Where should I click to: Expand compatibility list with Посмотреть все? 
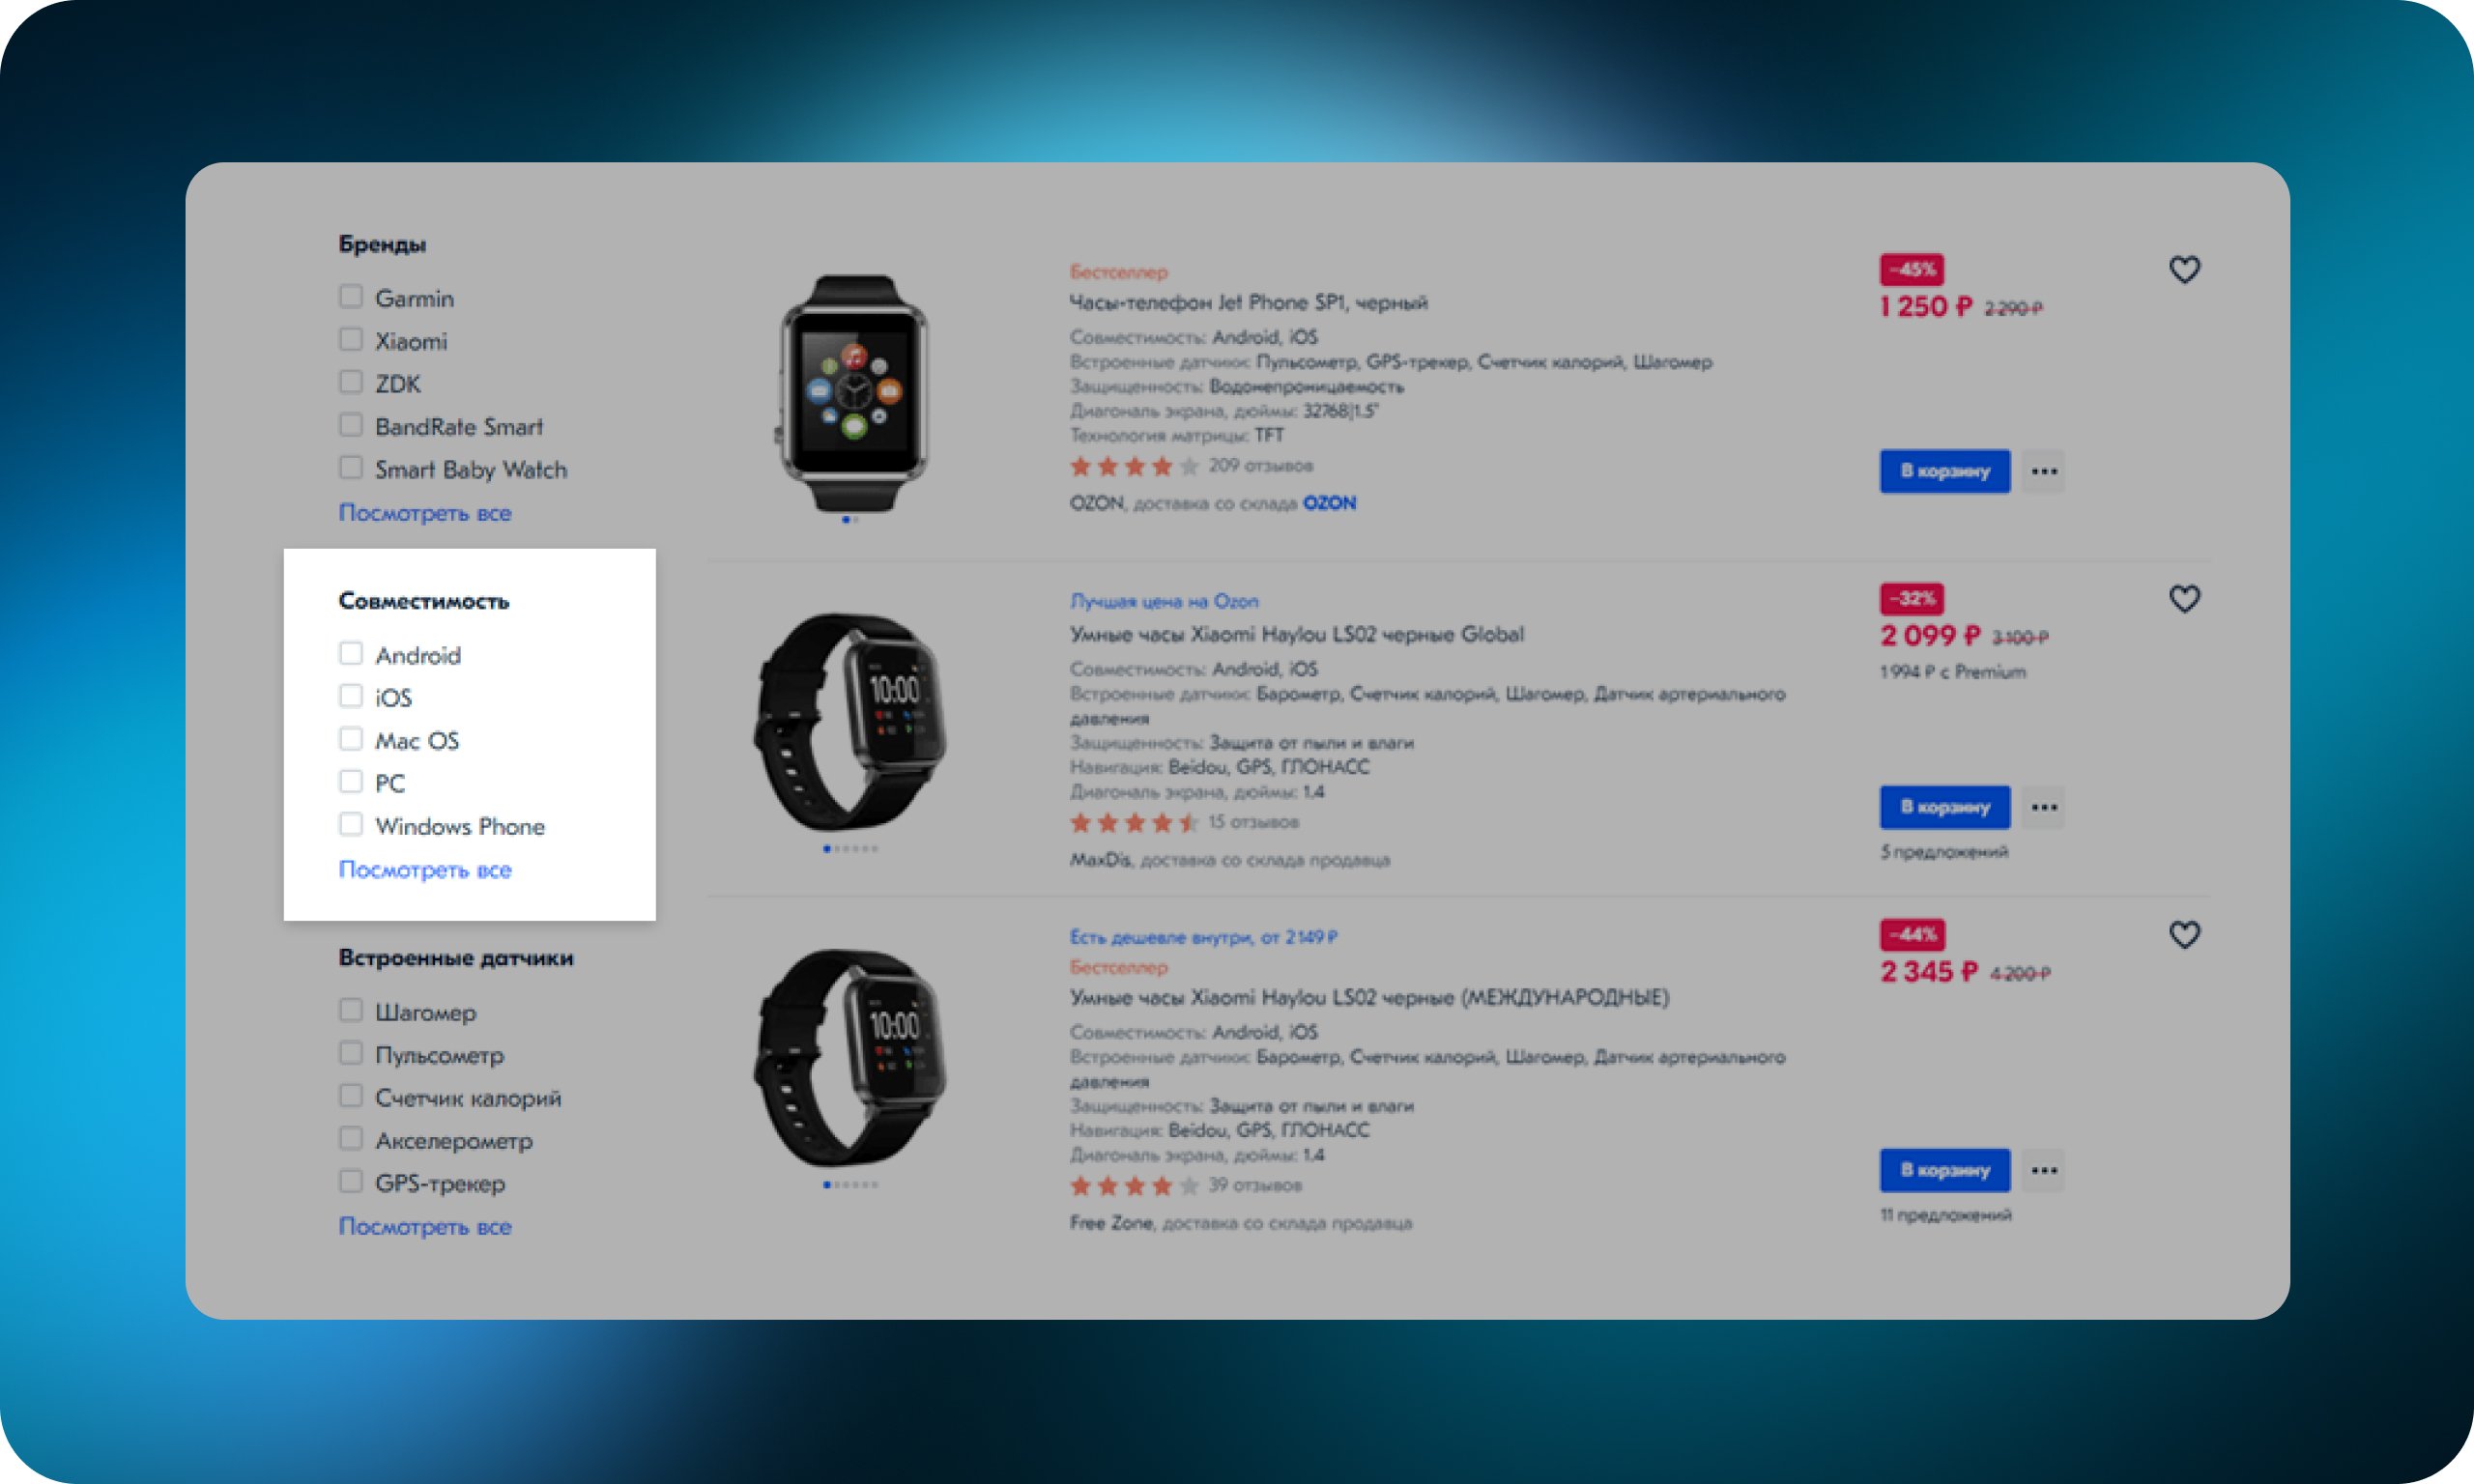click(x=425, y=870)
